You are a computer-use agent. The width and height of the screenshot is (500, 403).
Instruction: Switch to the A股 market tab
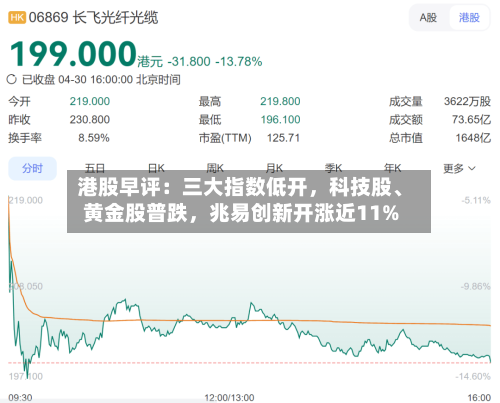(x=428, y=17)
